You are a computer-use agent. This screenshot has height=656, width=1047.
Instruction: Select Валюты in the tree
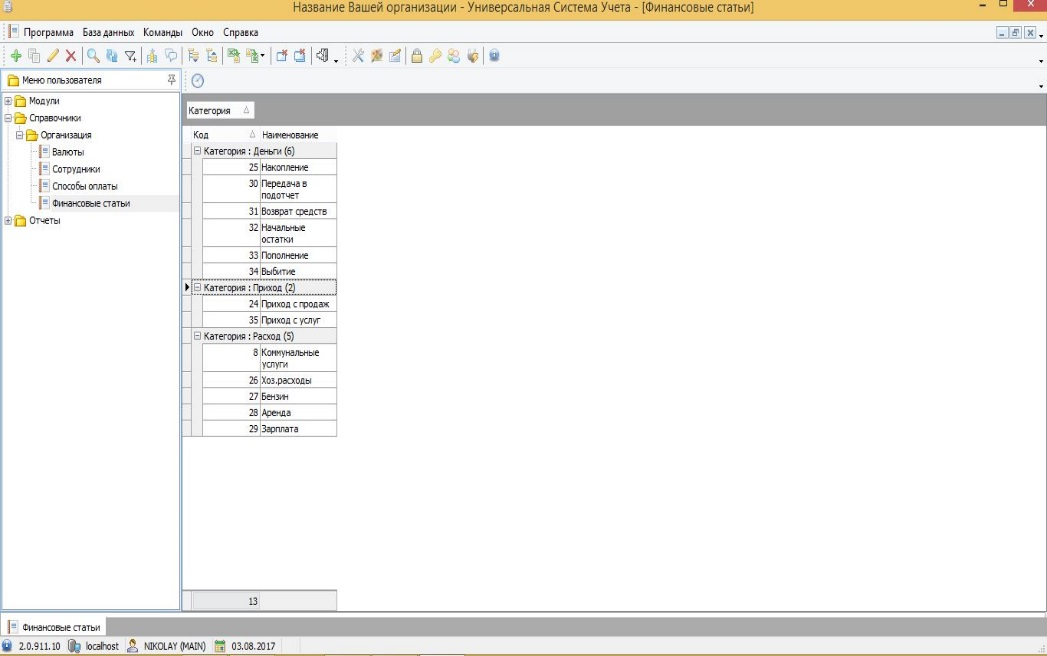67,152
